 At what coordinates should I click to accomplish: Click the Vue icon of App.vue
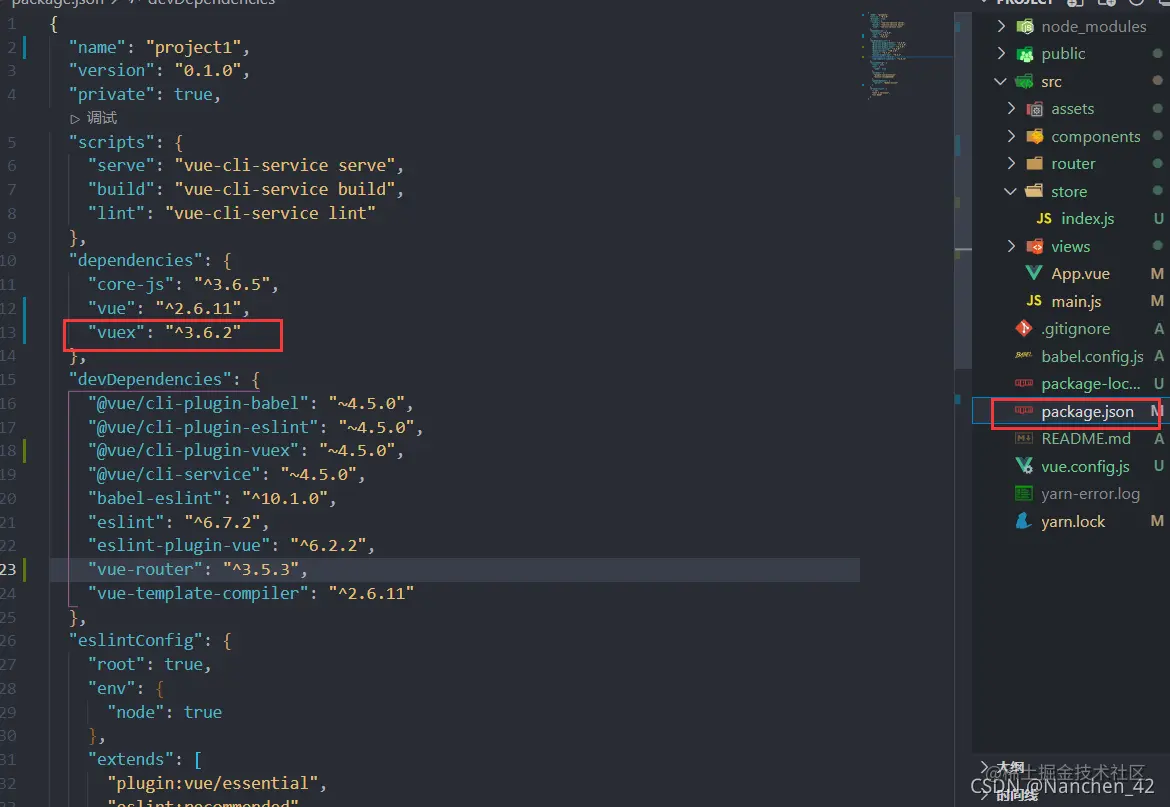coord(1034,273)
